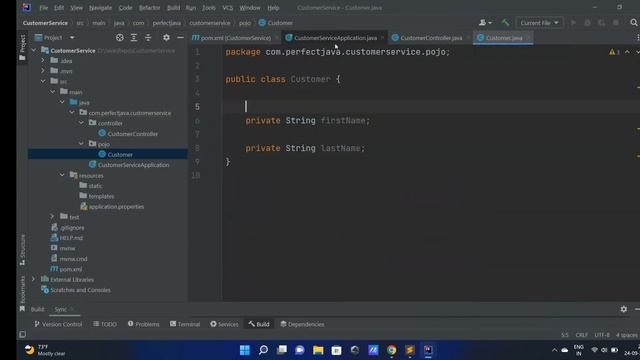Screen dimensions: 640x360
Task: Click Select Opened File target icon
Action: (x=120, y=38)
